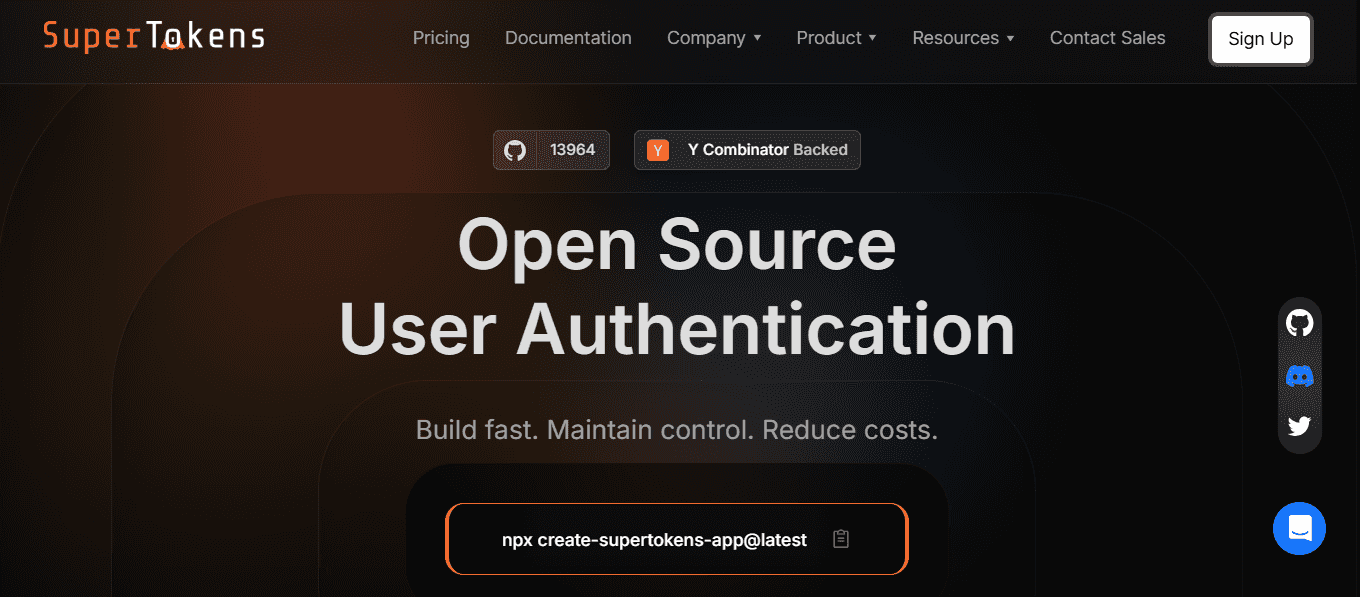Open the blue chat support widget

1299,528
